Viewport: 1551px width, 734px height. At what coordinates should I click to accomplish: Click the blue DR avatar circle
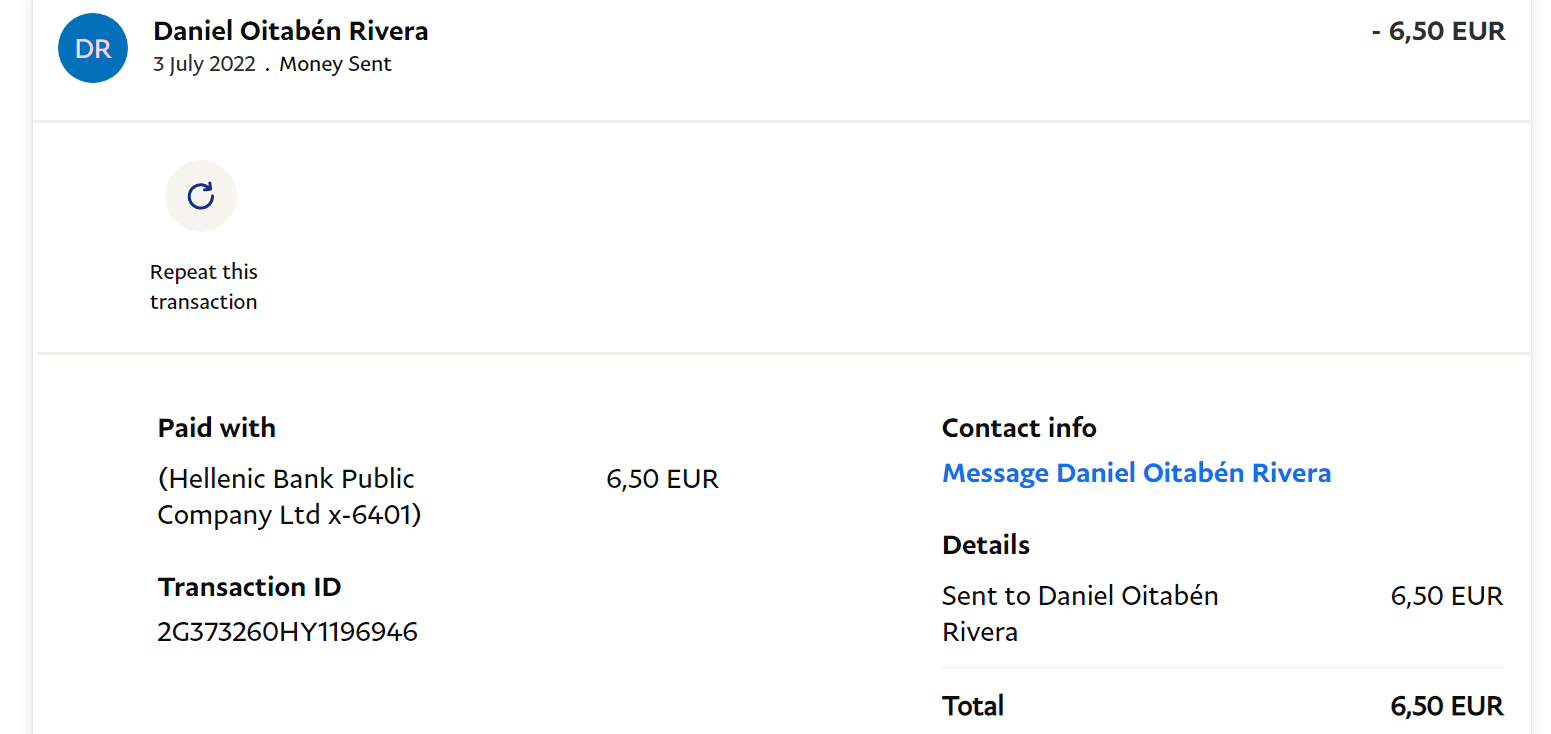coord(93,48)
